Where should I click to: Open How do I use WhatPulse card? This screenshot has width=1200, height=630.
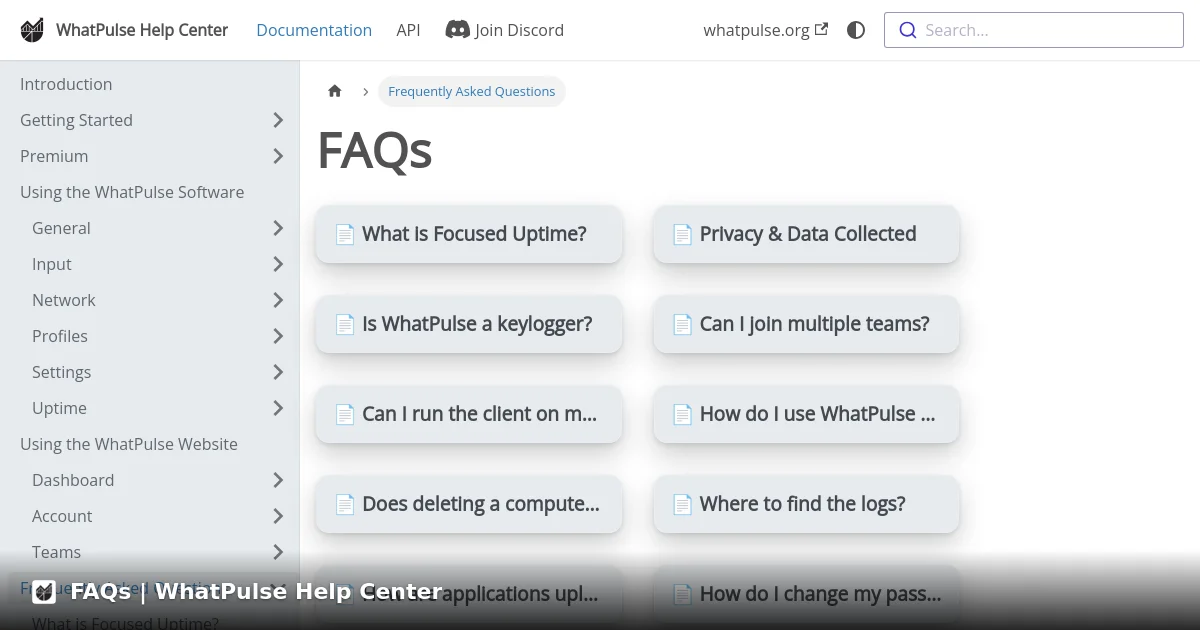[x=806, y=414]
